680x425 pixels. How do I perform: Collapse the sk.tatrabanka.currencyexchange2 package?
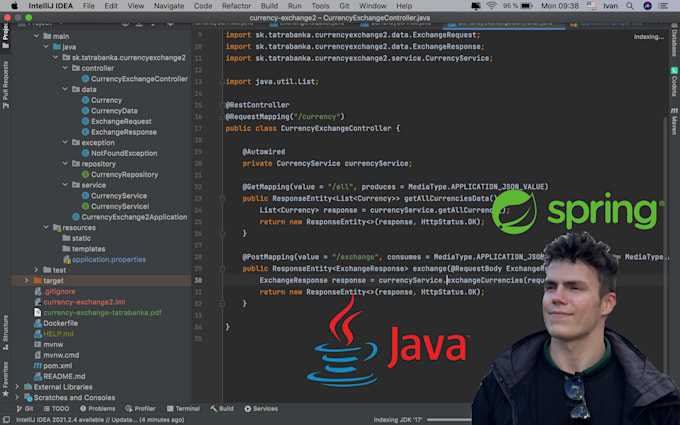tap(56, 57)
